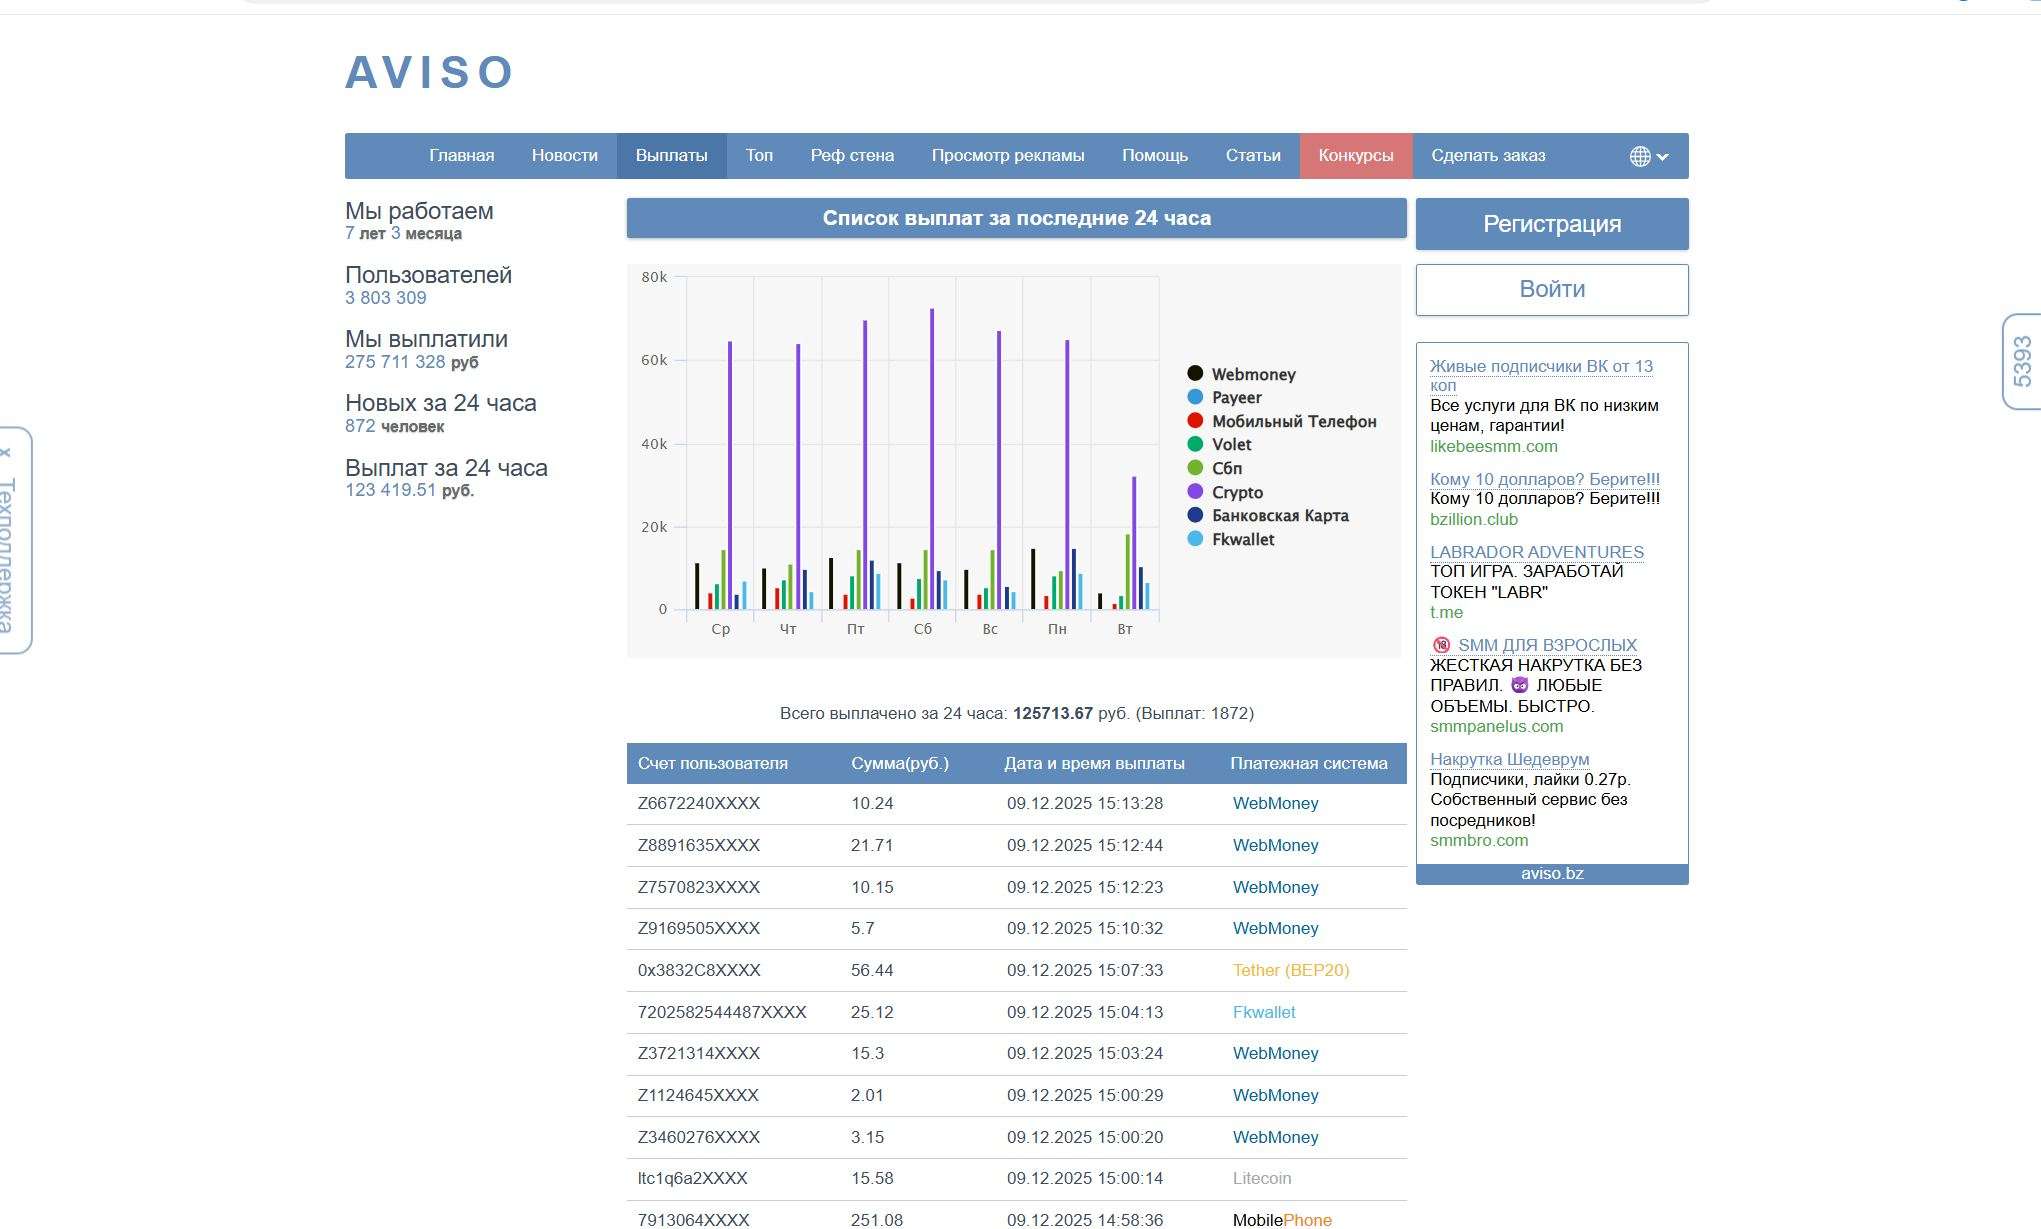
Task: Go to Просмотр рекламы page
Action: (1007, 156)
